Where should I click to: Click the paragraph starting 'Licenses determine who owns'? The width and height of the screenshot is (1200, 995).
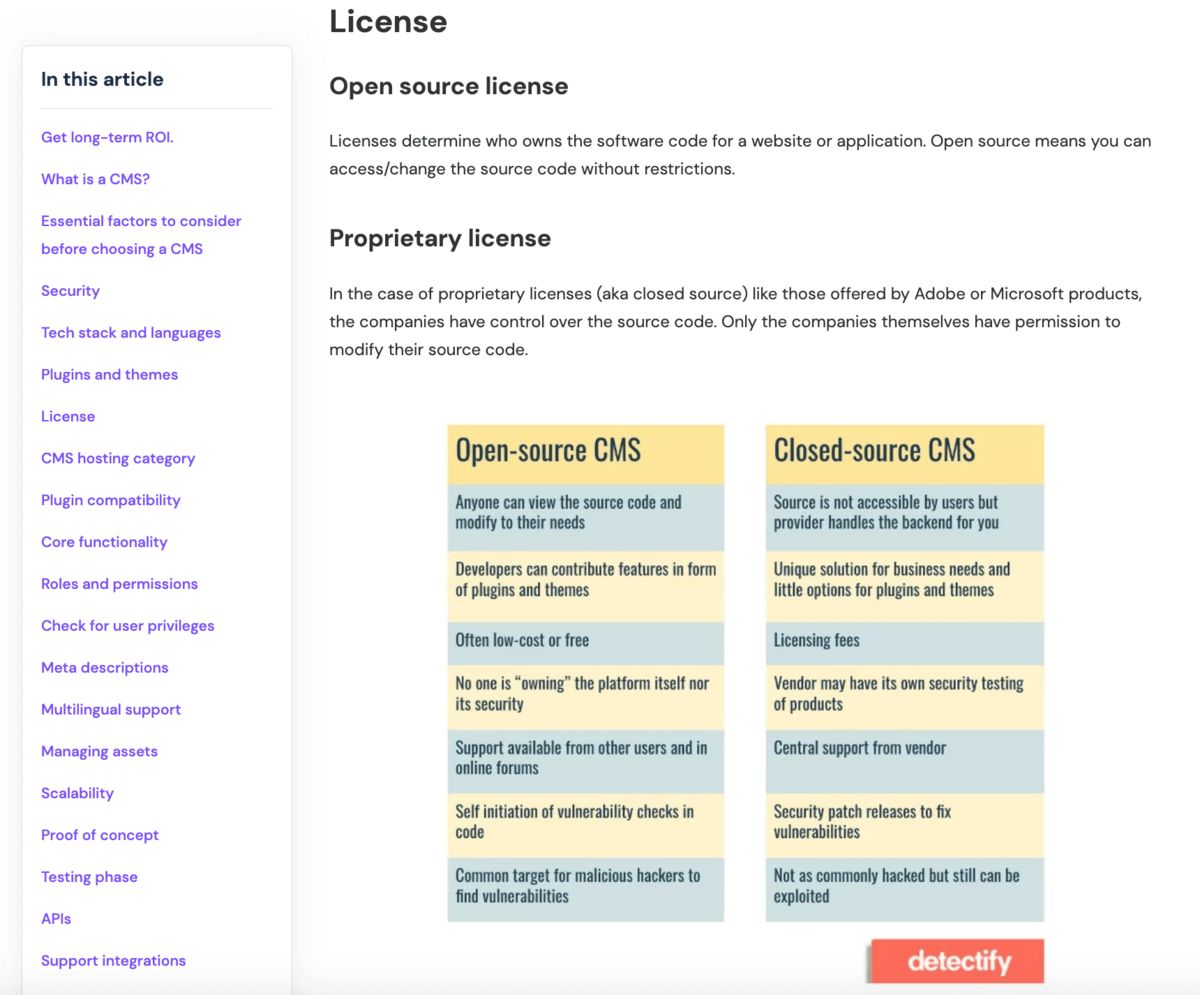point(740,155)
